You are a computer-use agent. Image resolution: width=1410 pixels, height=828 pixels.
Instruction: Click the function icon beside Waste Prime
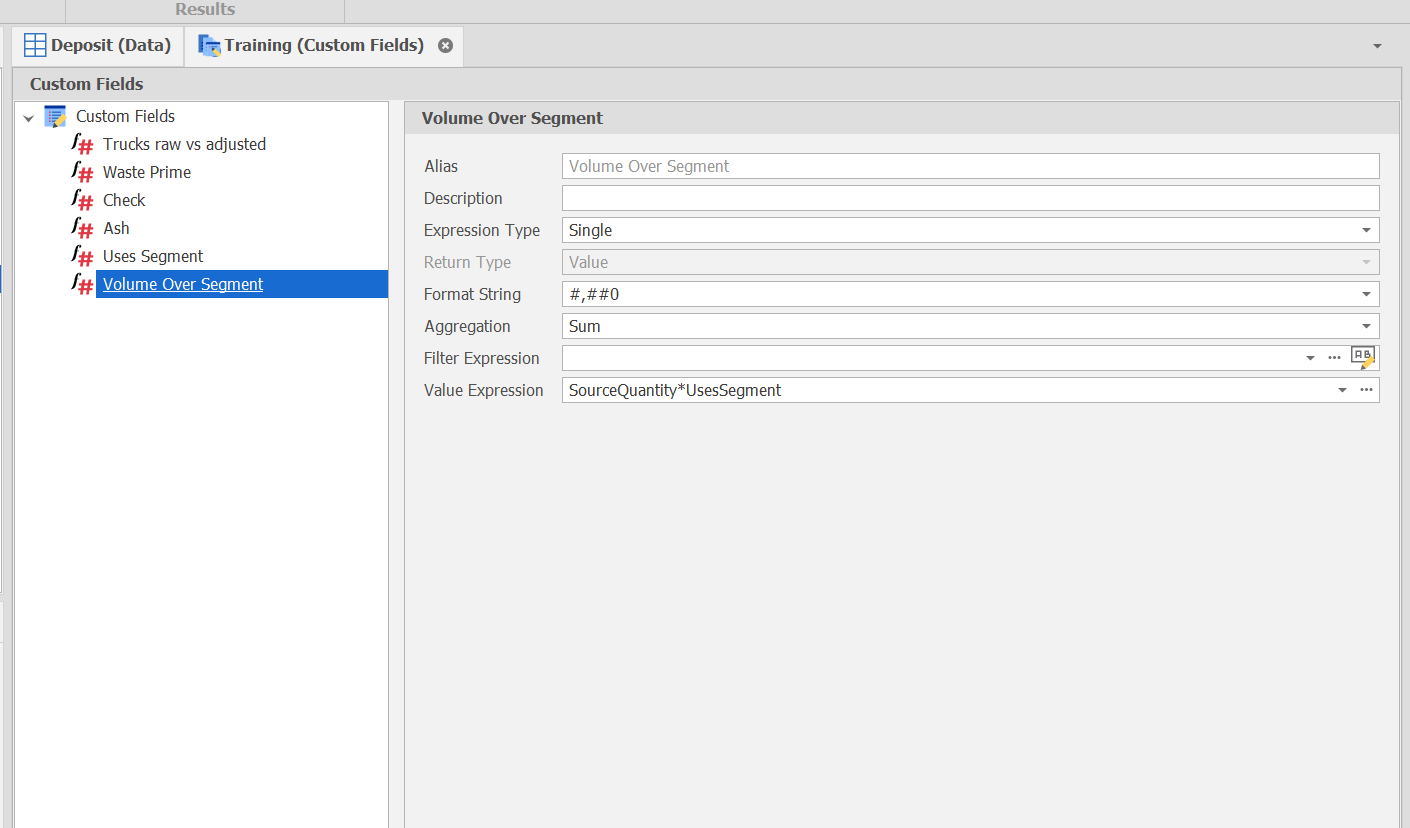83,172
